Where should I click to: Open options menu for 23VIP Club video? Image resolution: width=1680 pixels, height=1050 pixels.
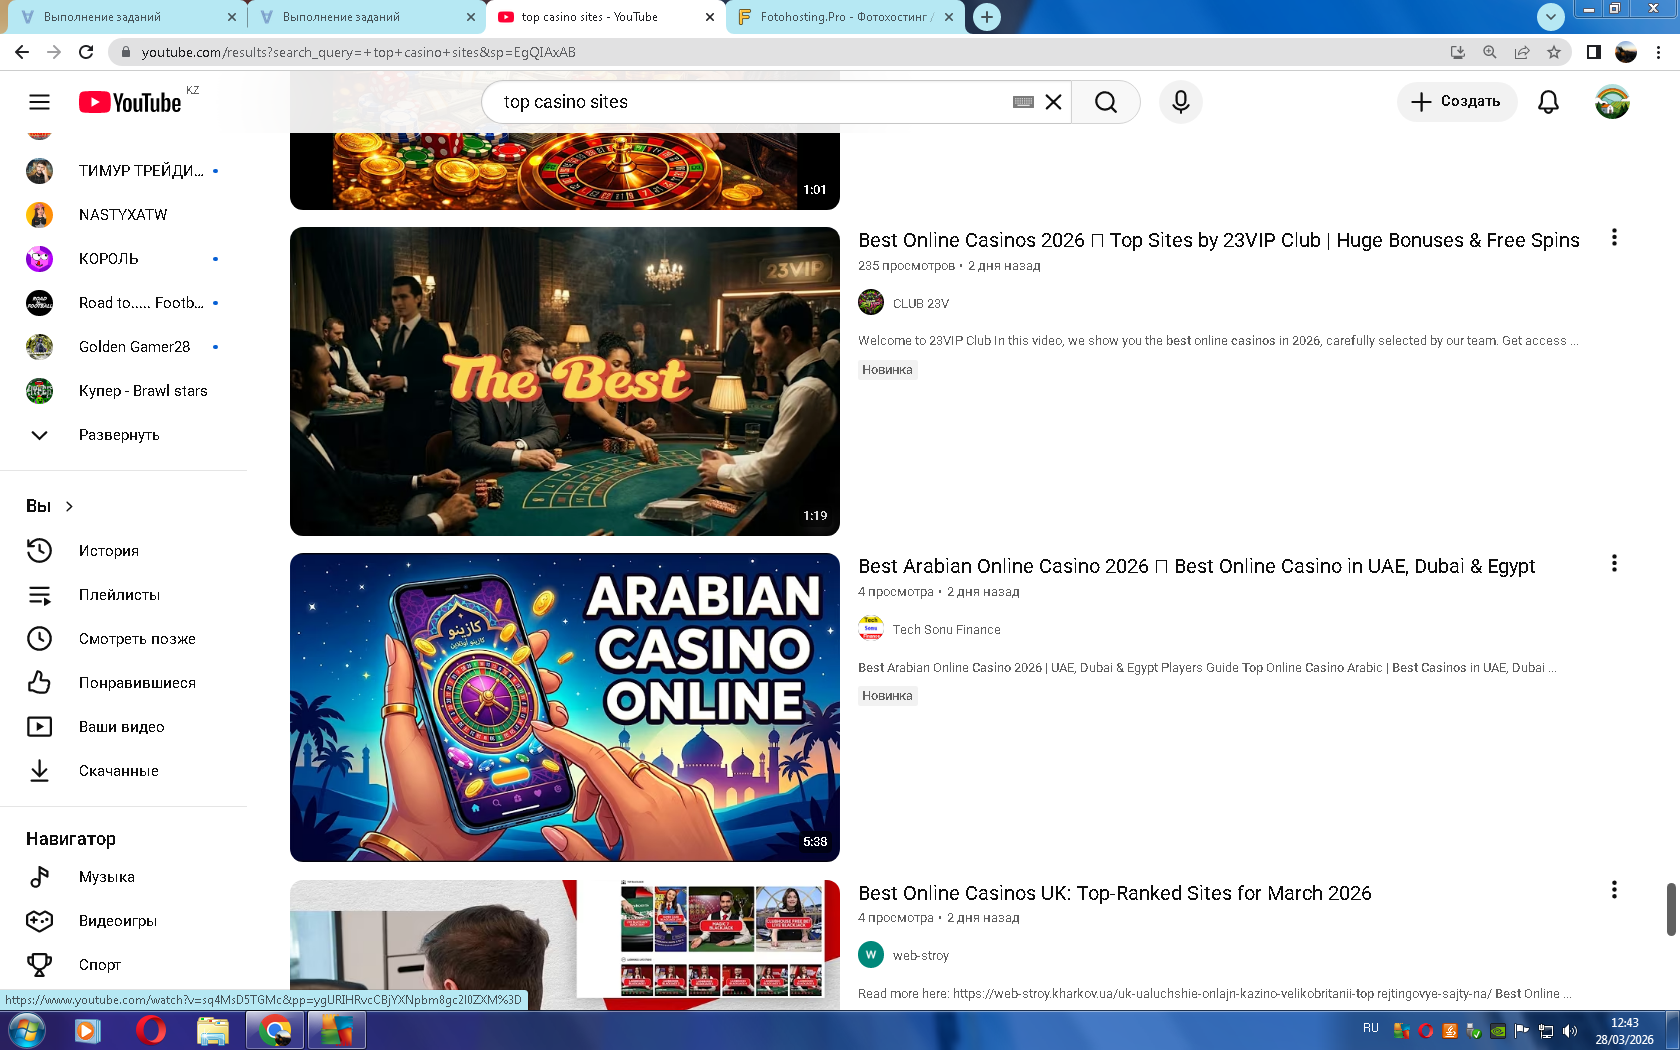(1614, 238)
